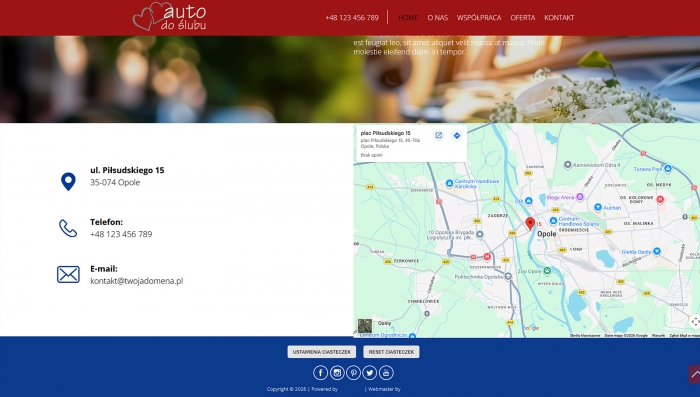This screenshot has height=397, width=700.
Task: Click the 'plac Piłsudskiego 15' title in the map card
Action: coord(386,133)
